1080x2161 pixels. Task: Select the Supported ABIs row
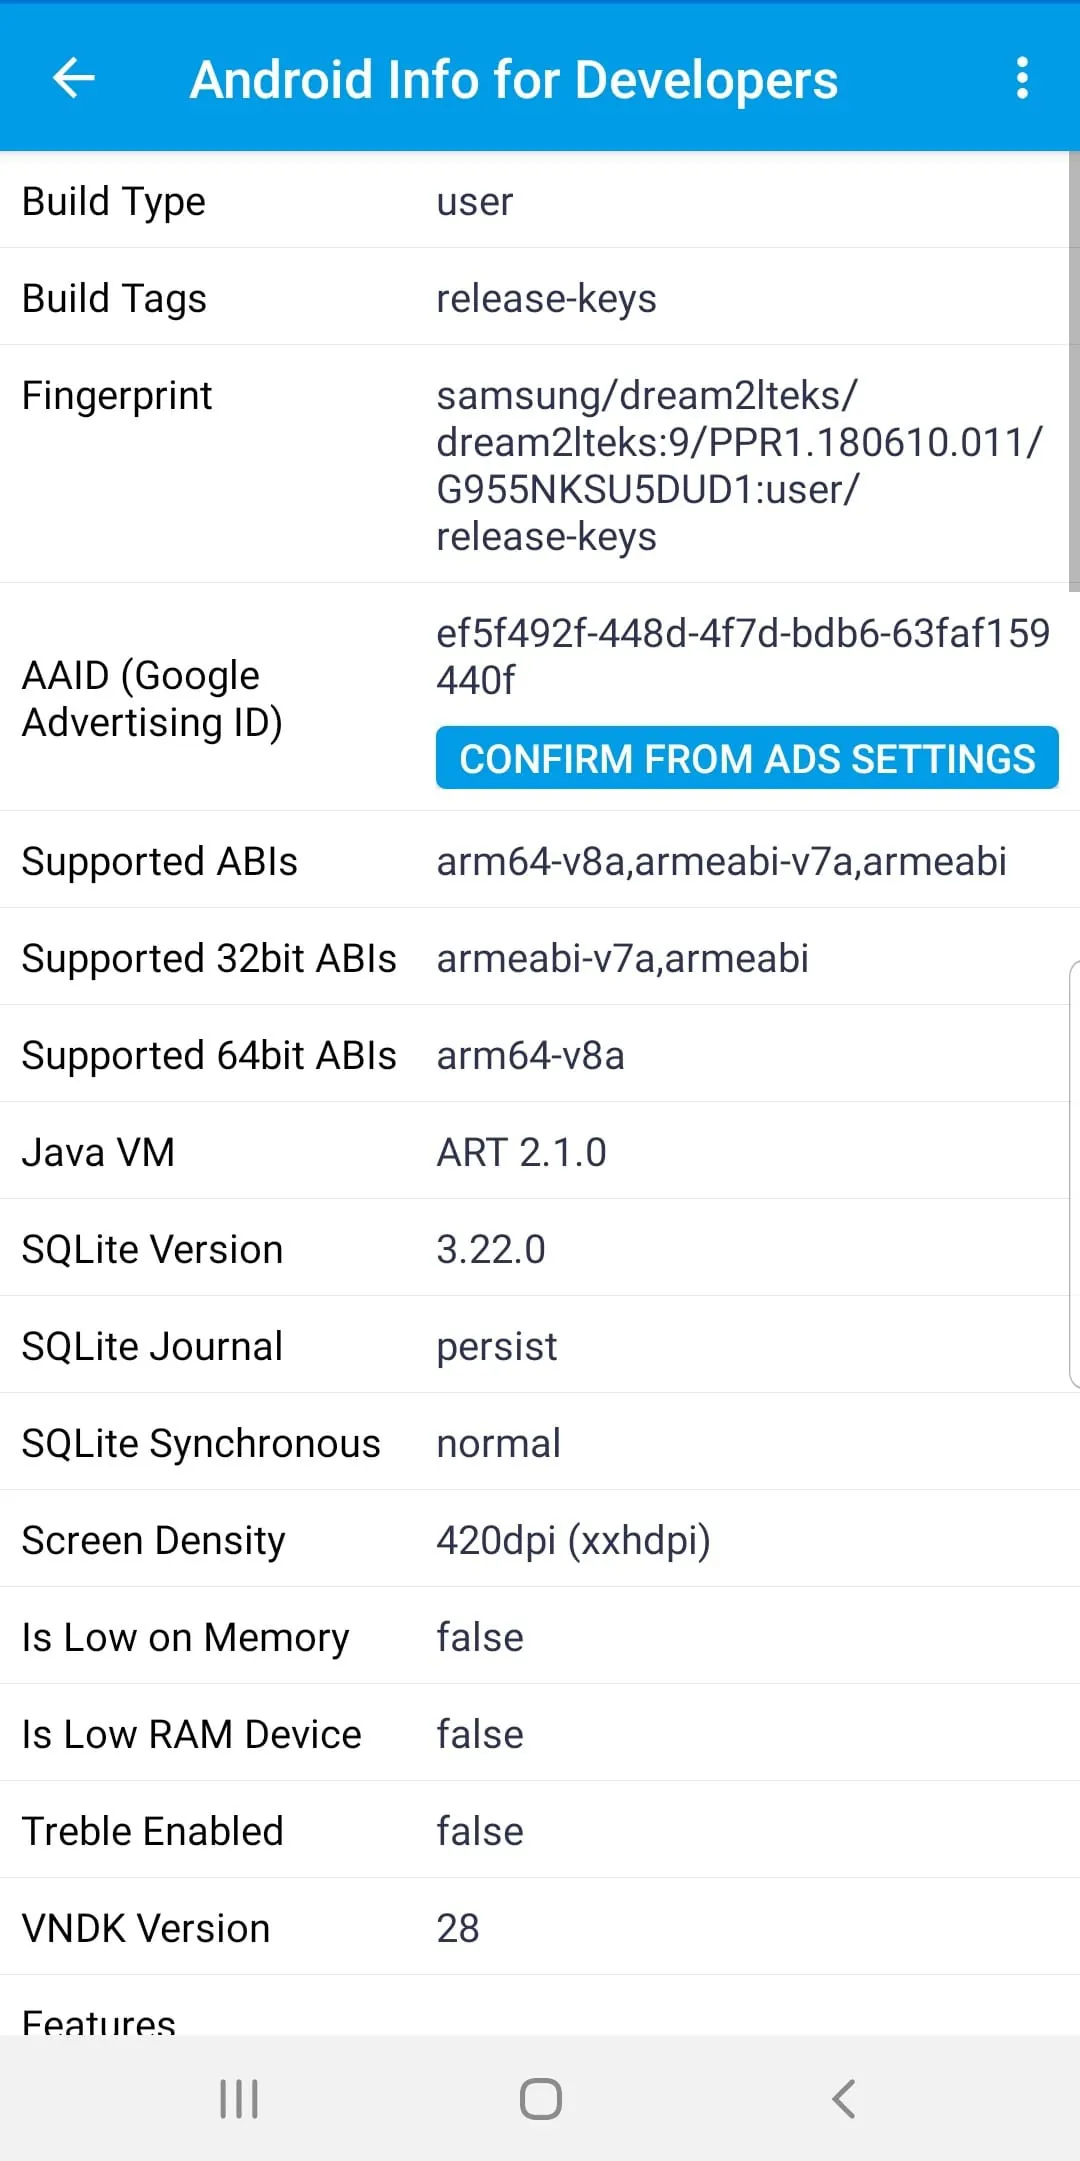(x=540, y=861)
